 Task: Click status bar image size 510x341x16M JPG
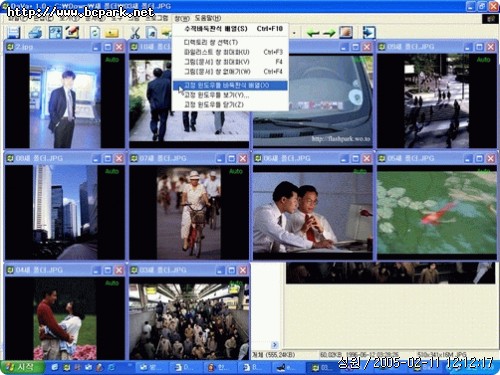pyautogui.click(x=442, y=354)
